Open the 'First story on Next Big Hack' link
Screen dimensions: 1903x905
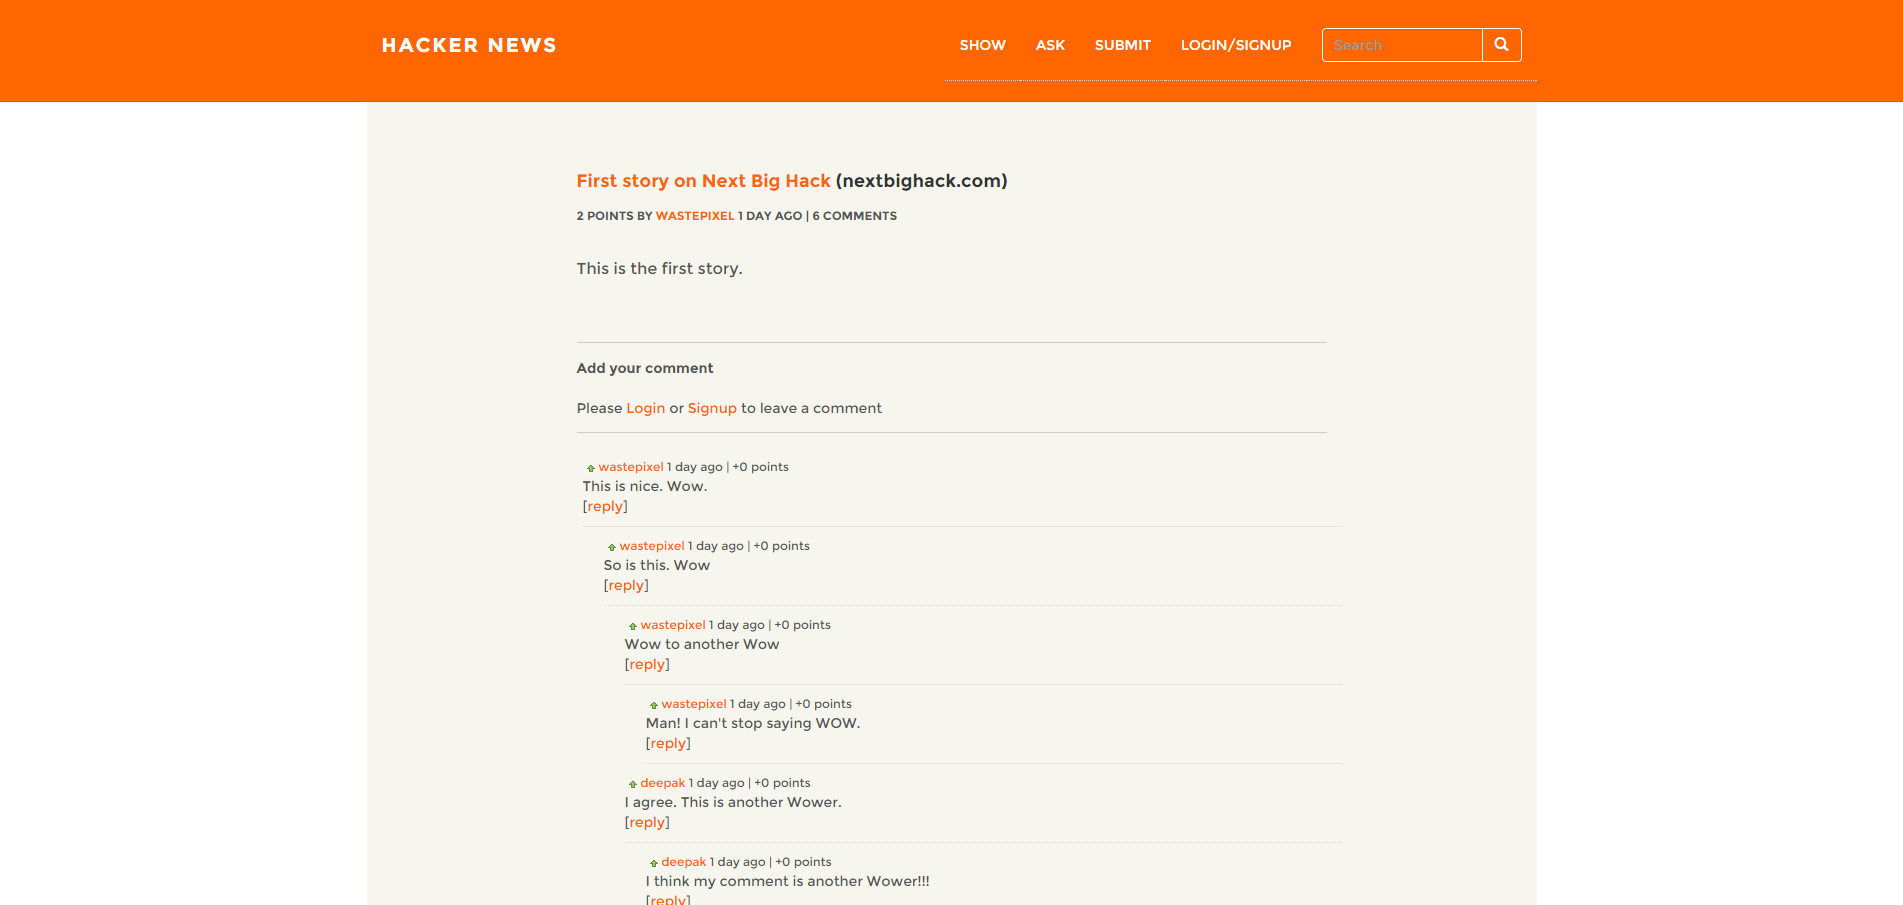click(x=703, y=181)
